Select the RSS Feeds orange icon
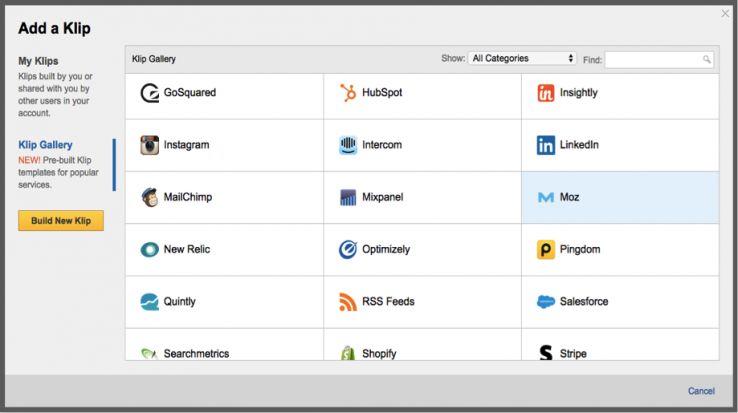Viewport: 738px width, 413px height. click(x=348, y=301)
